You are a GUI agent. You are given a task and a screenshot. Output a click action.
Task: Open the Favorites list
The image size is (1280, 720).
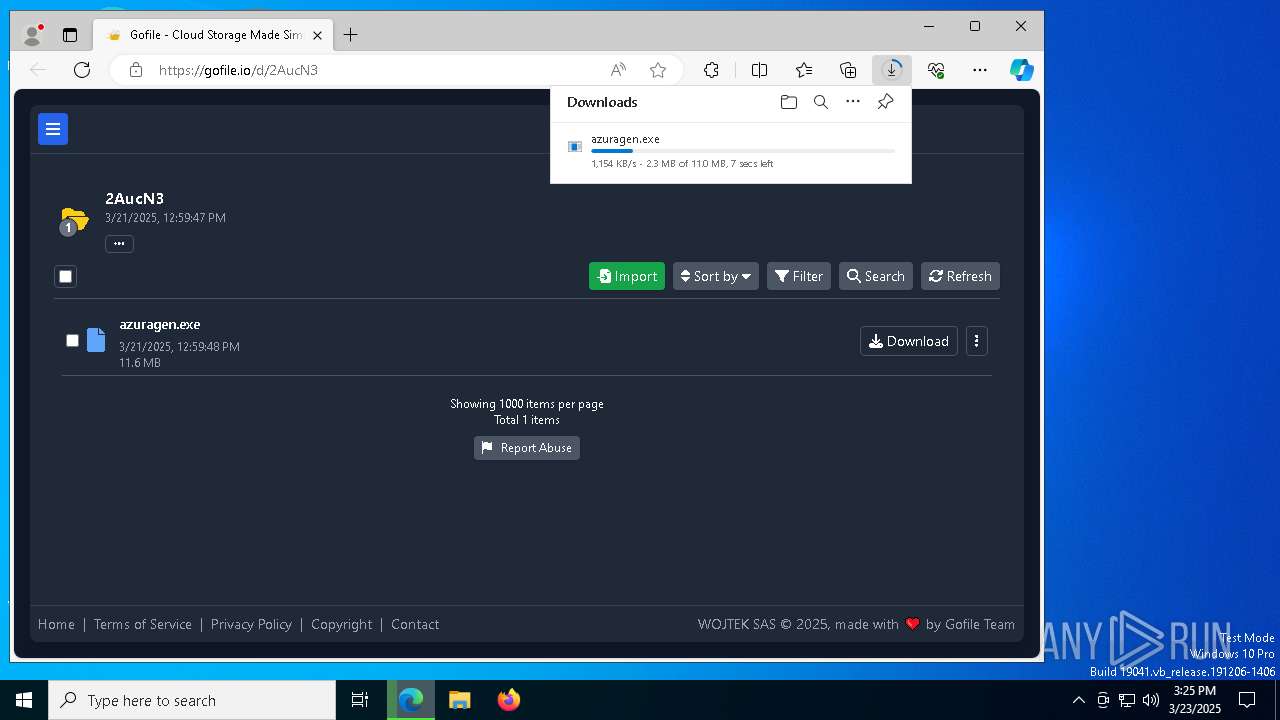[804, 70]
